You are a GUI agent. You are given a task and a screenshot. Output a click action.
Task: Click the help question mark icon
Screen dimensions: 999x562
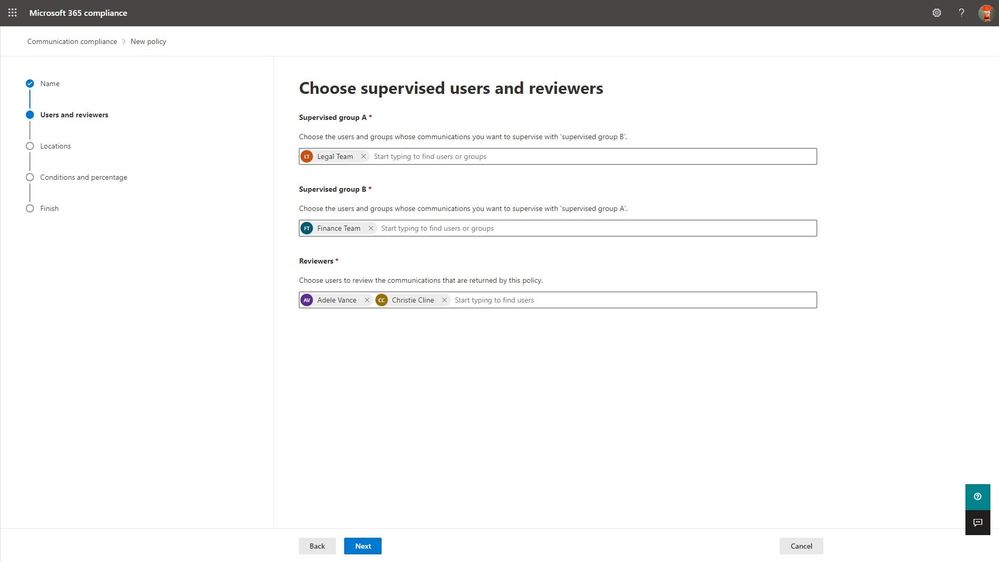pyautogui.click(x=962, y=13)
